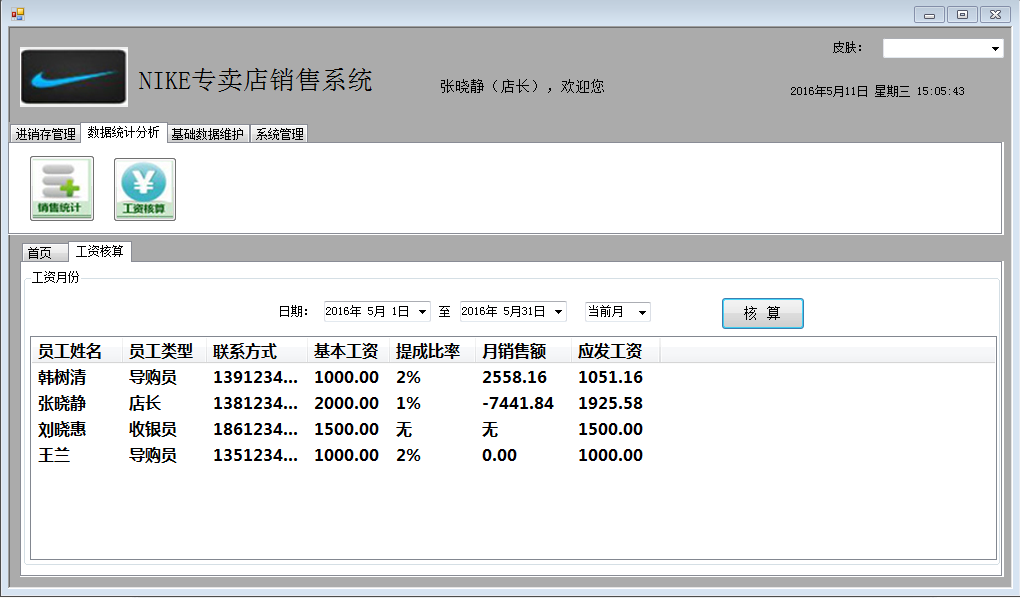The height and width of the screenshot is (598, 1020).
Task: Click the 收银员 employee type cell
Action: 153,429
